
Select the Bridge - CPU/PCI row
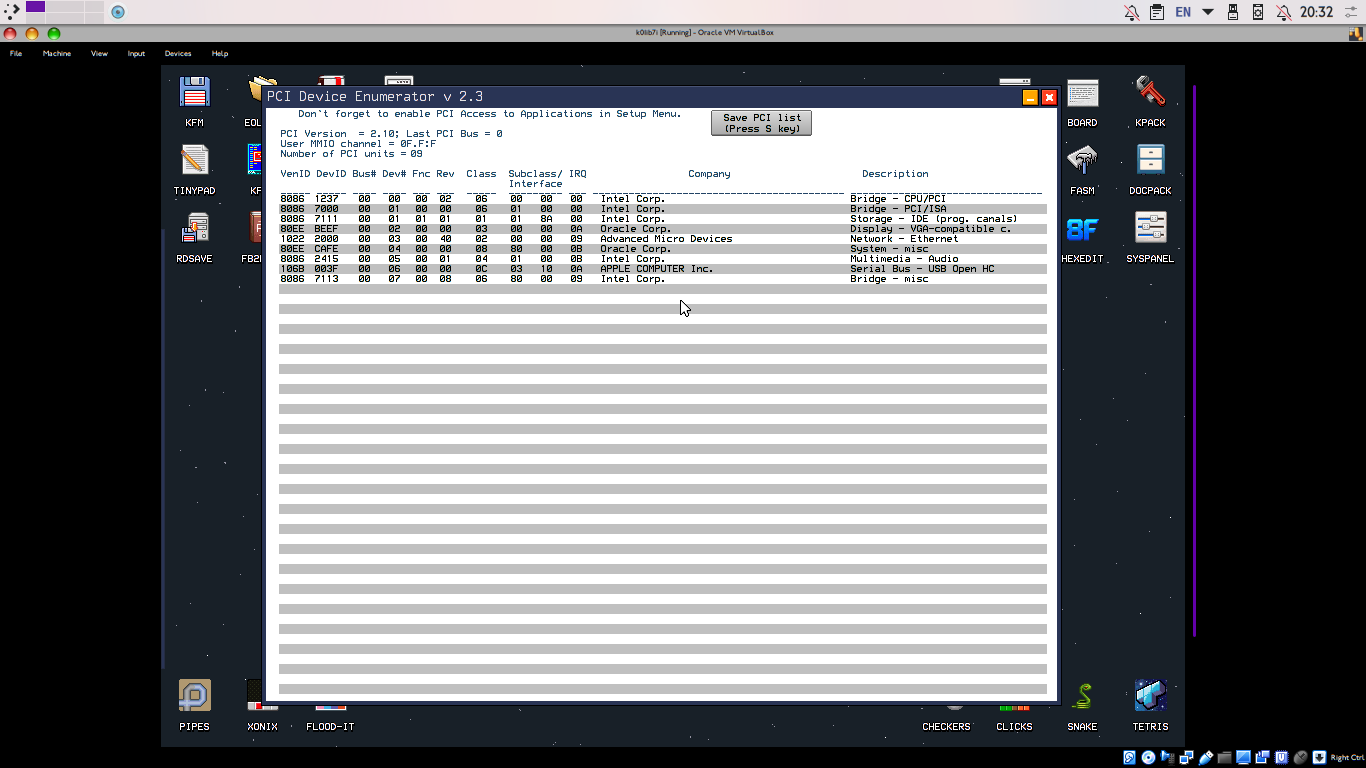pos(663,199)
